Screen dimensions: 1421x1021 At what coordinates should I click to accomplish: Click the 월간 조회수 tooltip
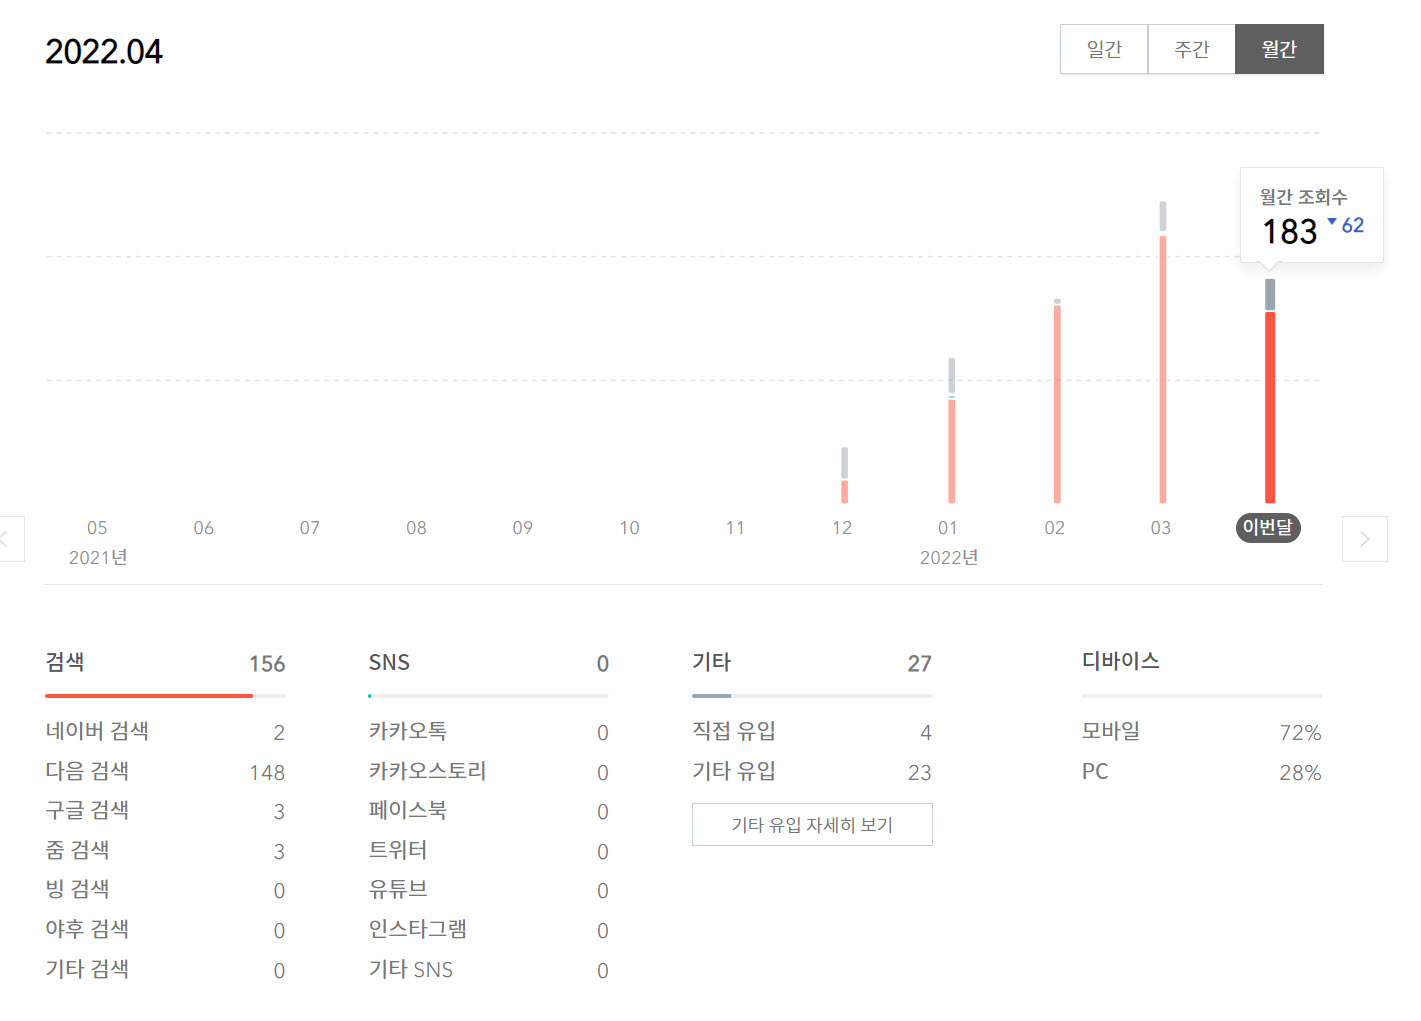click(1310, 215)
